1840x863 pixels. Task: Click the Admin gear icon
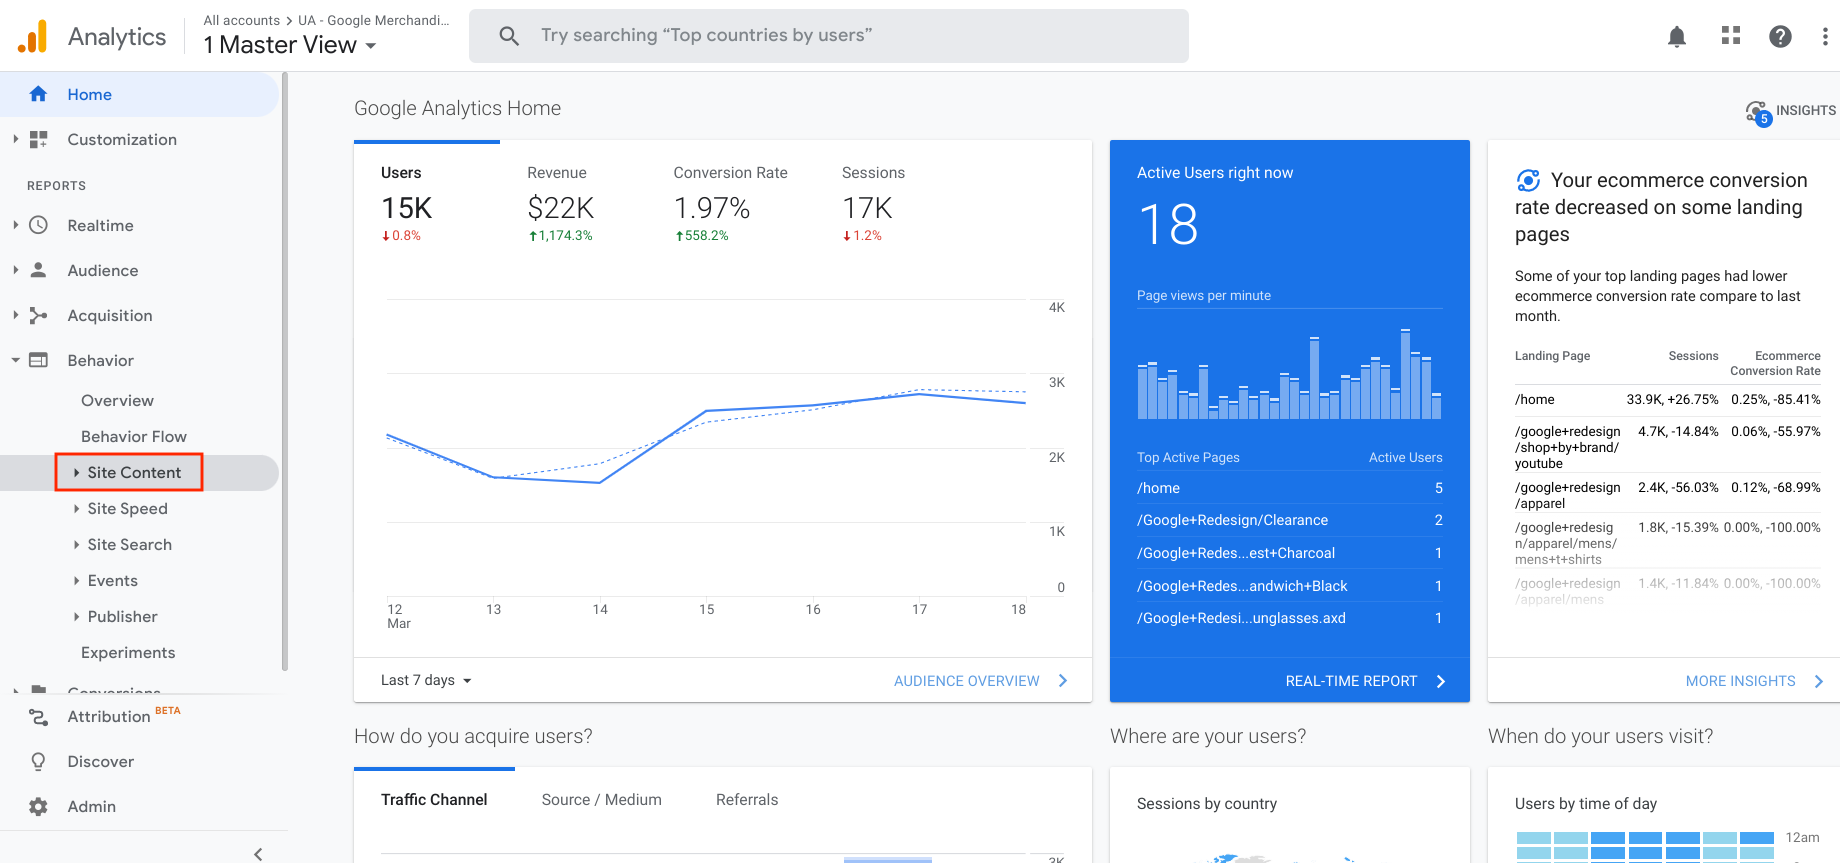pos(38,806)
